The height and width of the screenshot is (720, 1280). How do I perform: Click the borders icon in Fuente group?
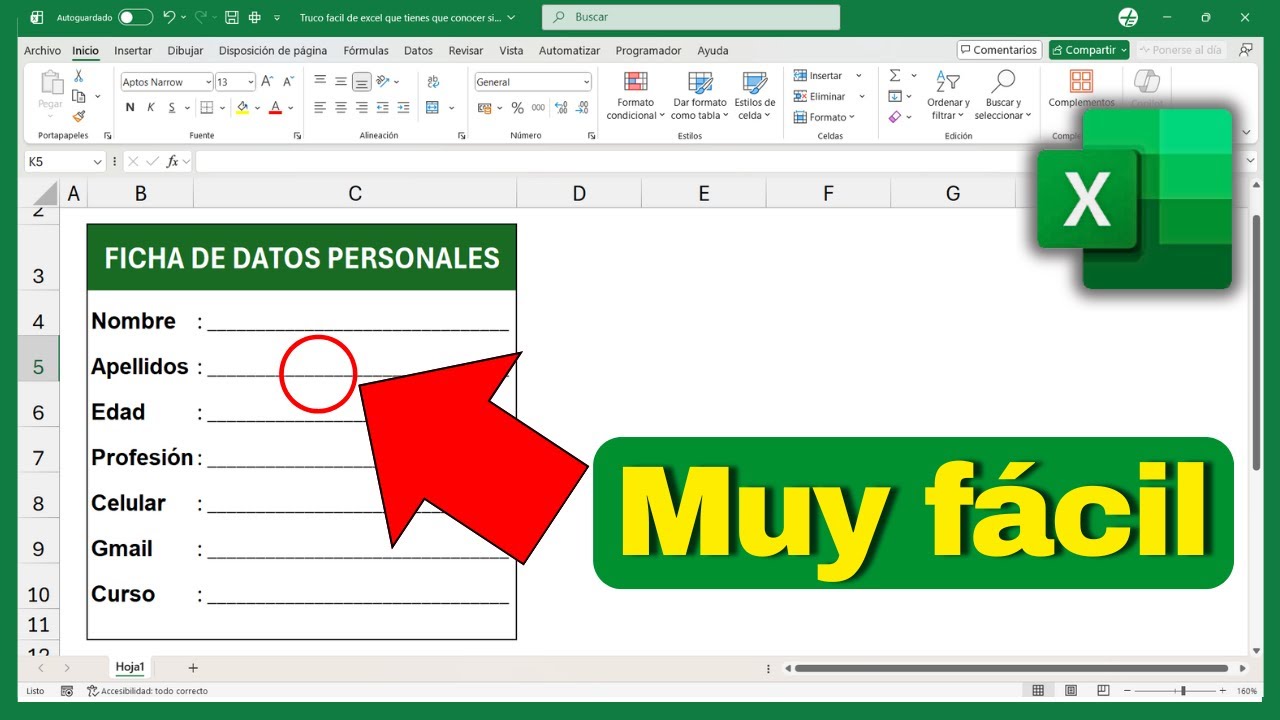tap(206, 107)
